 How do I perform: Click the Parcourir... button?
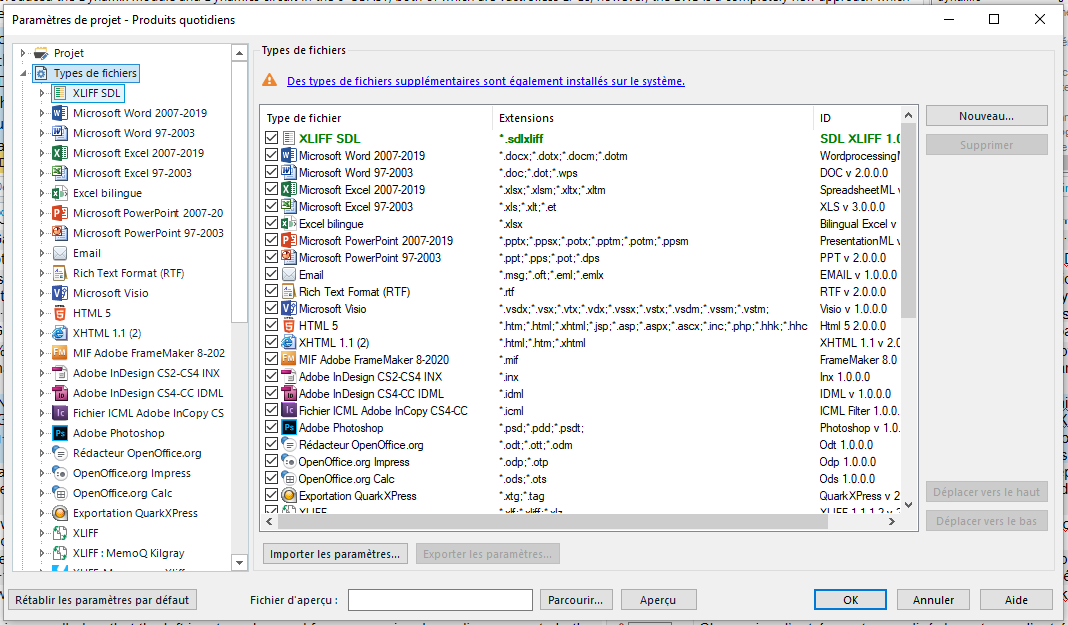click(x=576, y=600)
